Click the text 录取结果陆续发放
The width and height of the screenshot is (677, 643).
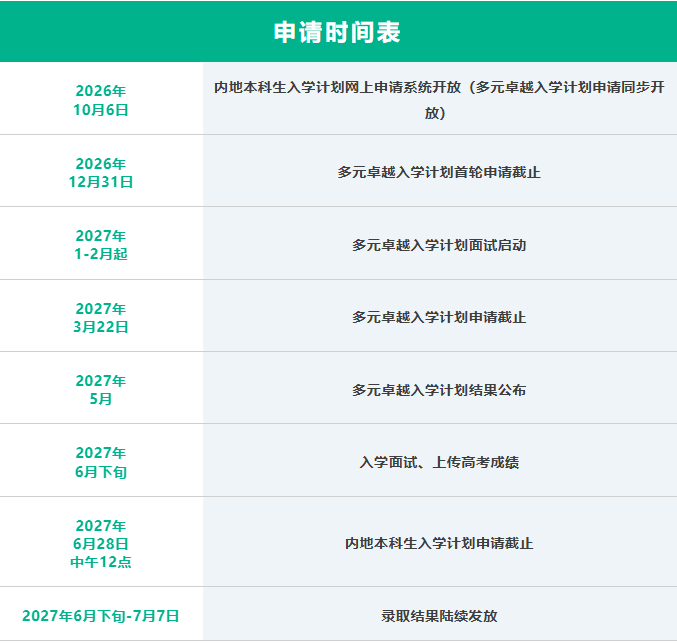(439, 616)
